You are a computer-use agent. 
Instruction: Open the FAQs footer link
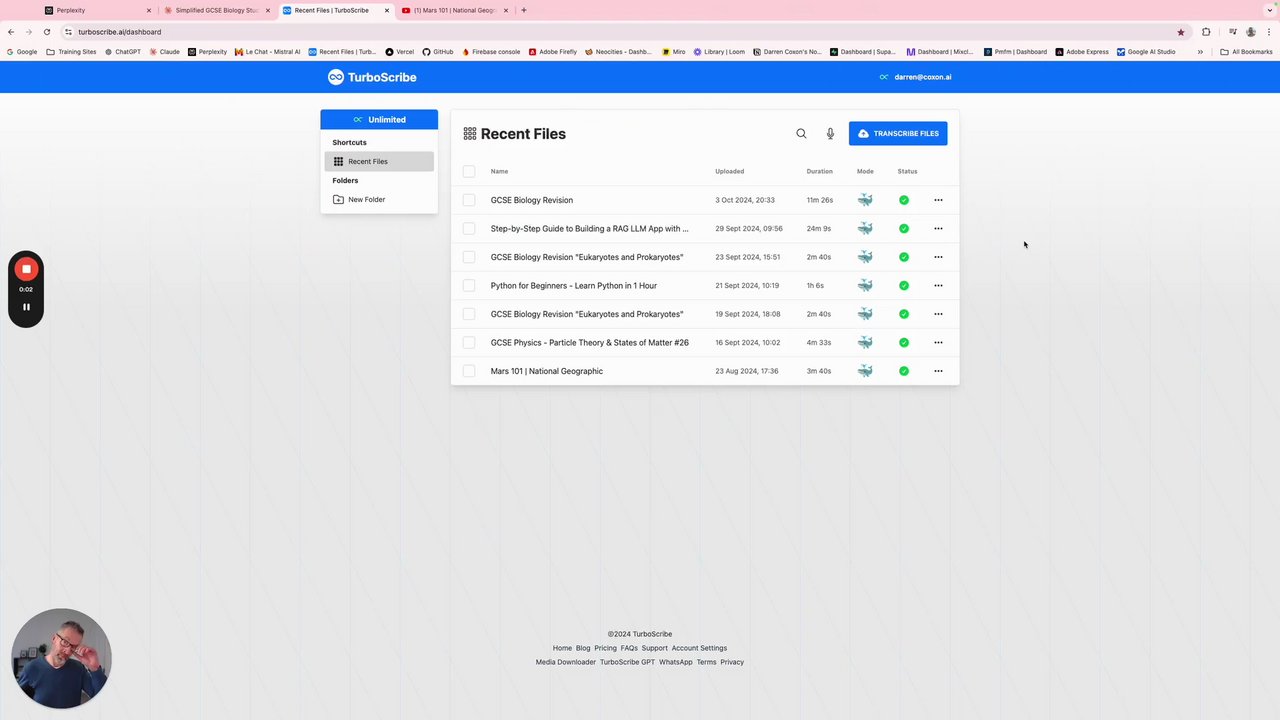coord(629,648)
